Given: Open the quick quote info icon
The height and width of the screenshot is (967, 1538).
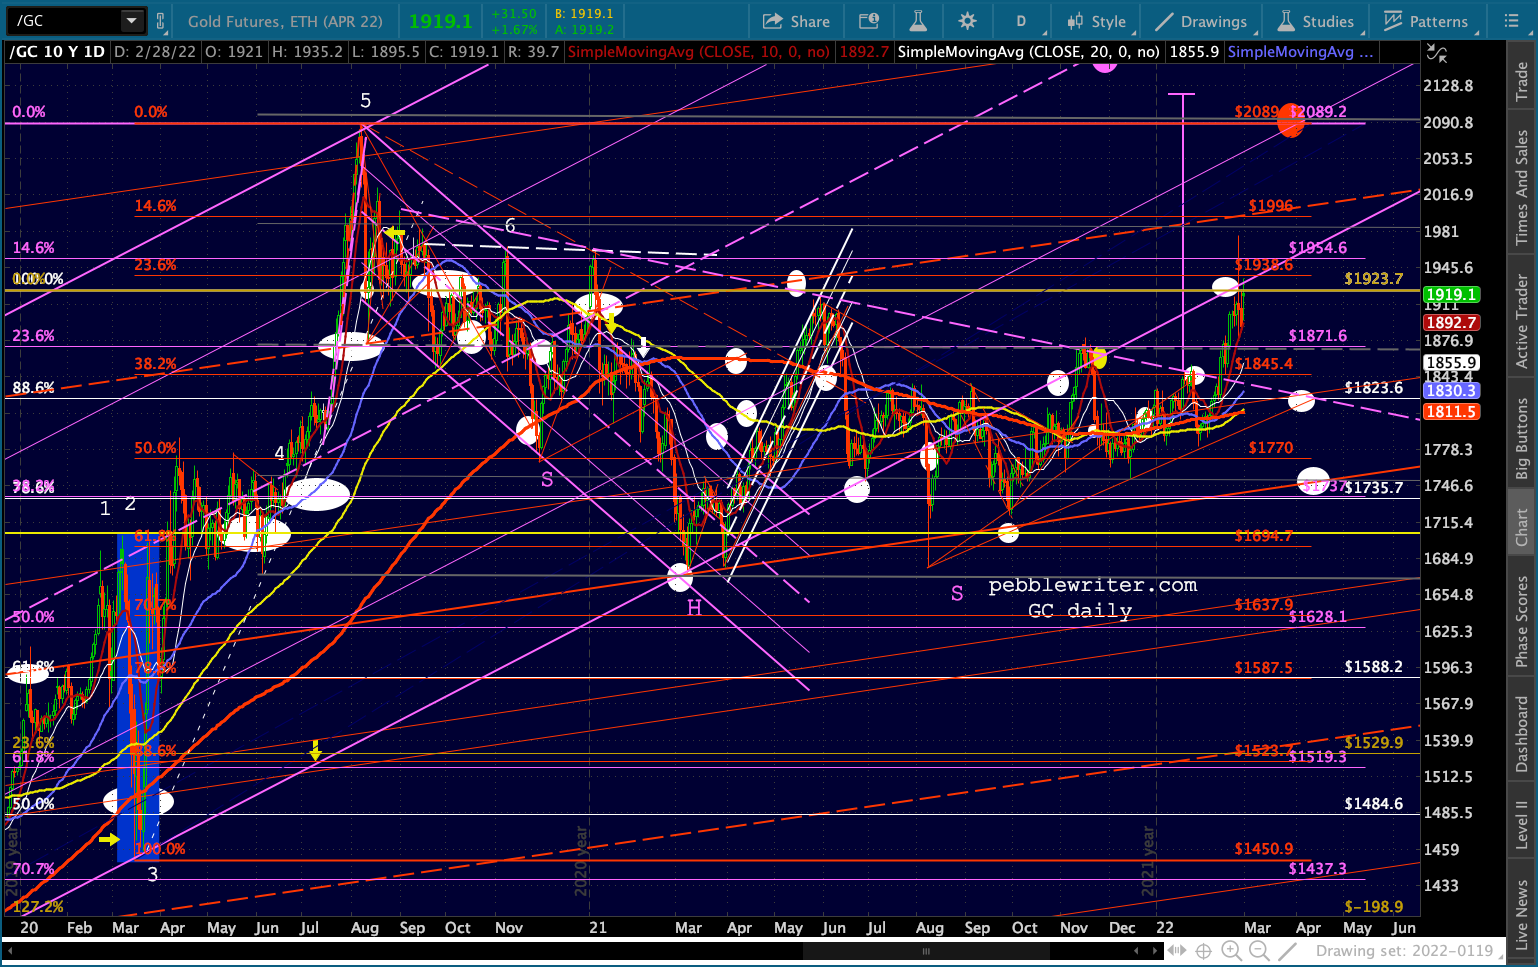Looking at the screenshot, I should [x=869, y=21].
